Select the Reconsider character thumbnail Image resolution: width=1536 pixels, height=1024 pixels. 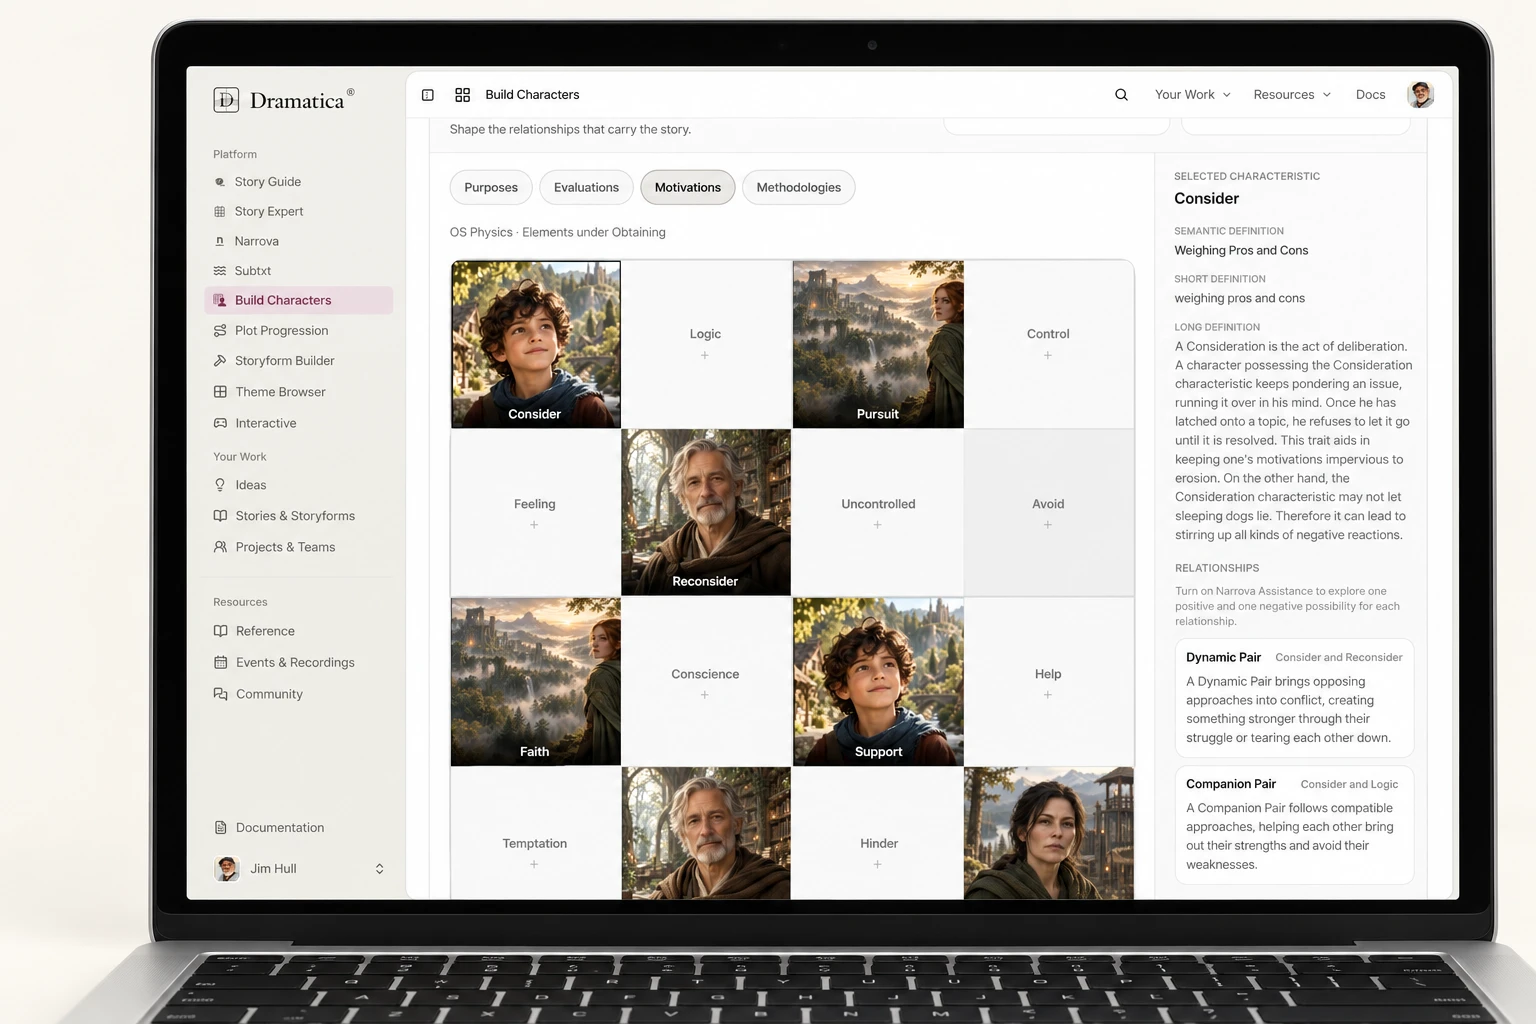tap(706, 512)
